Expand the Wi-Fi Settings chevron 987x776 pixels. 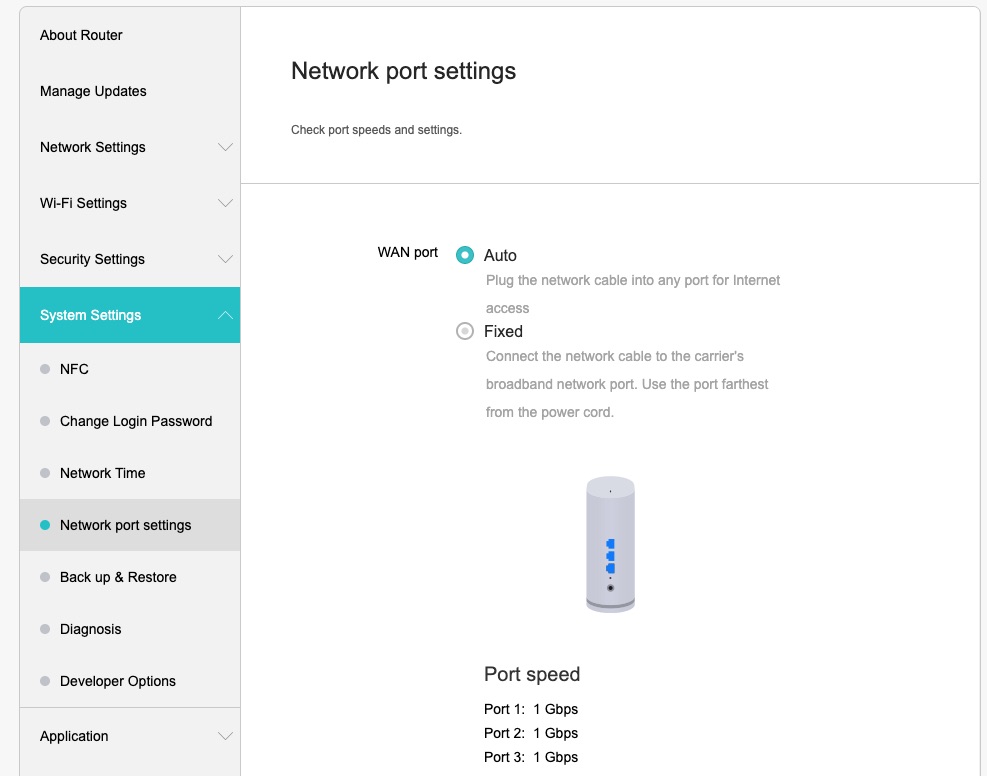click(225, 203)
